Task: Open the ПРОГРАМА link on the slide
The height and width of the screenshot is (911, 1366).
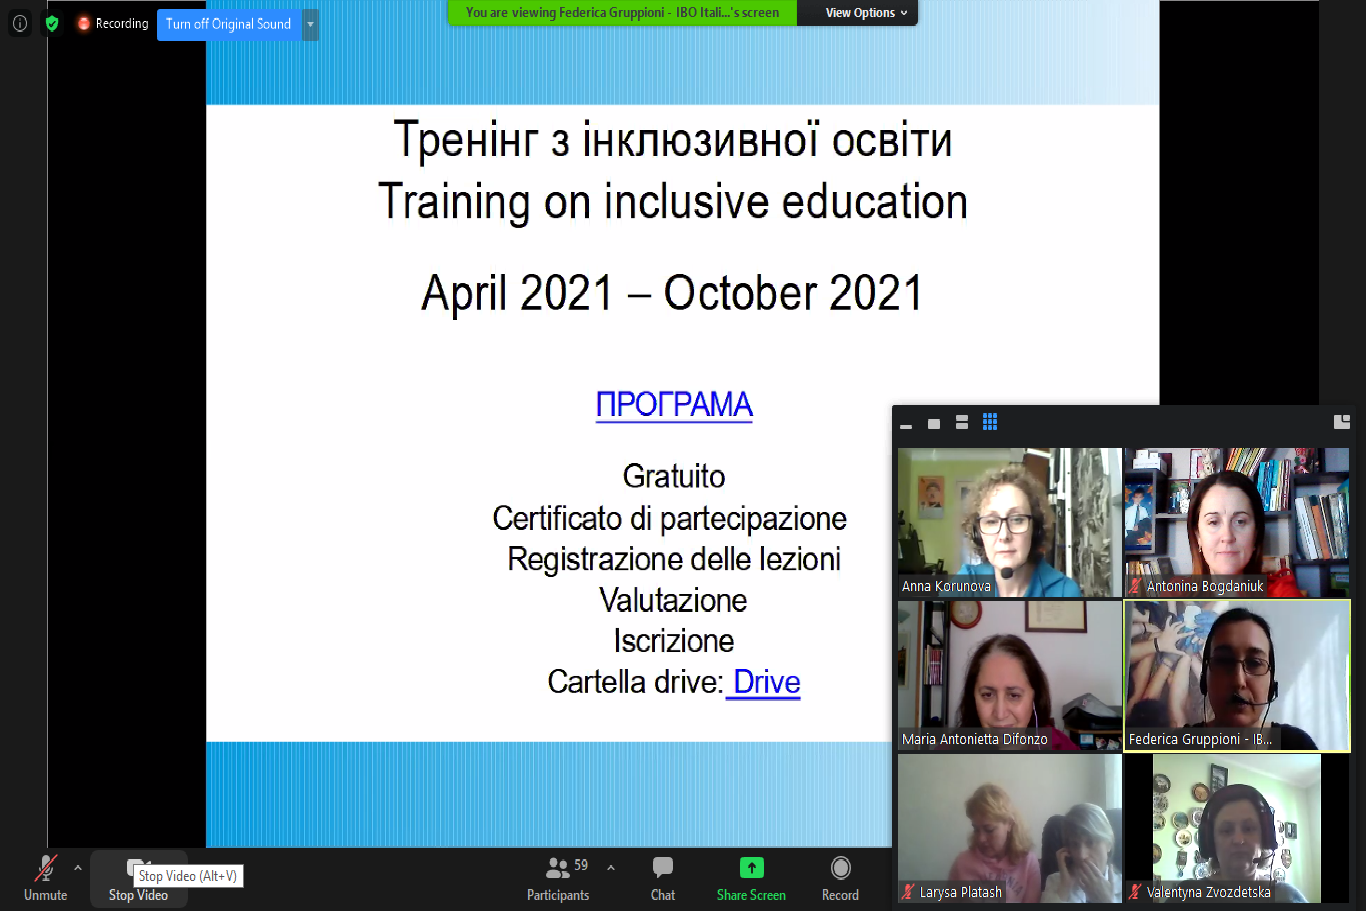Action: point(674,405)
